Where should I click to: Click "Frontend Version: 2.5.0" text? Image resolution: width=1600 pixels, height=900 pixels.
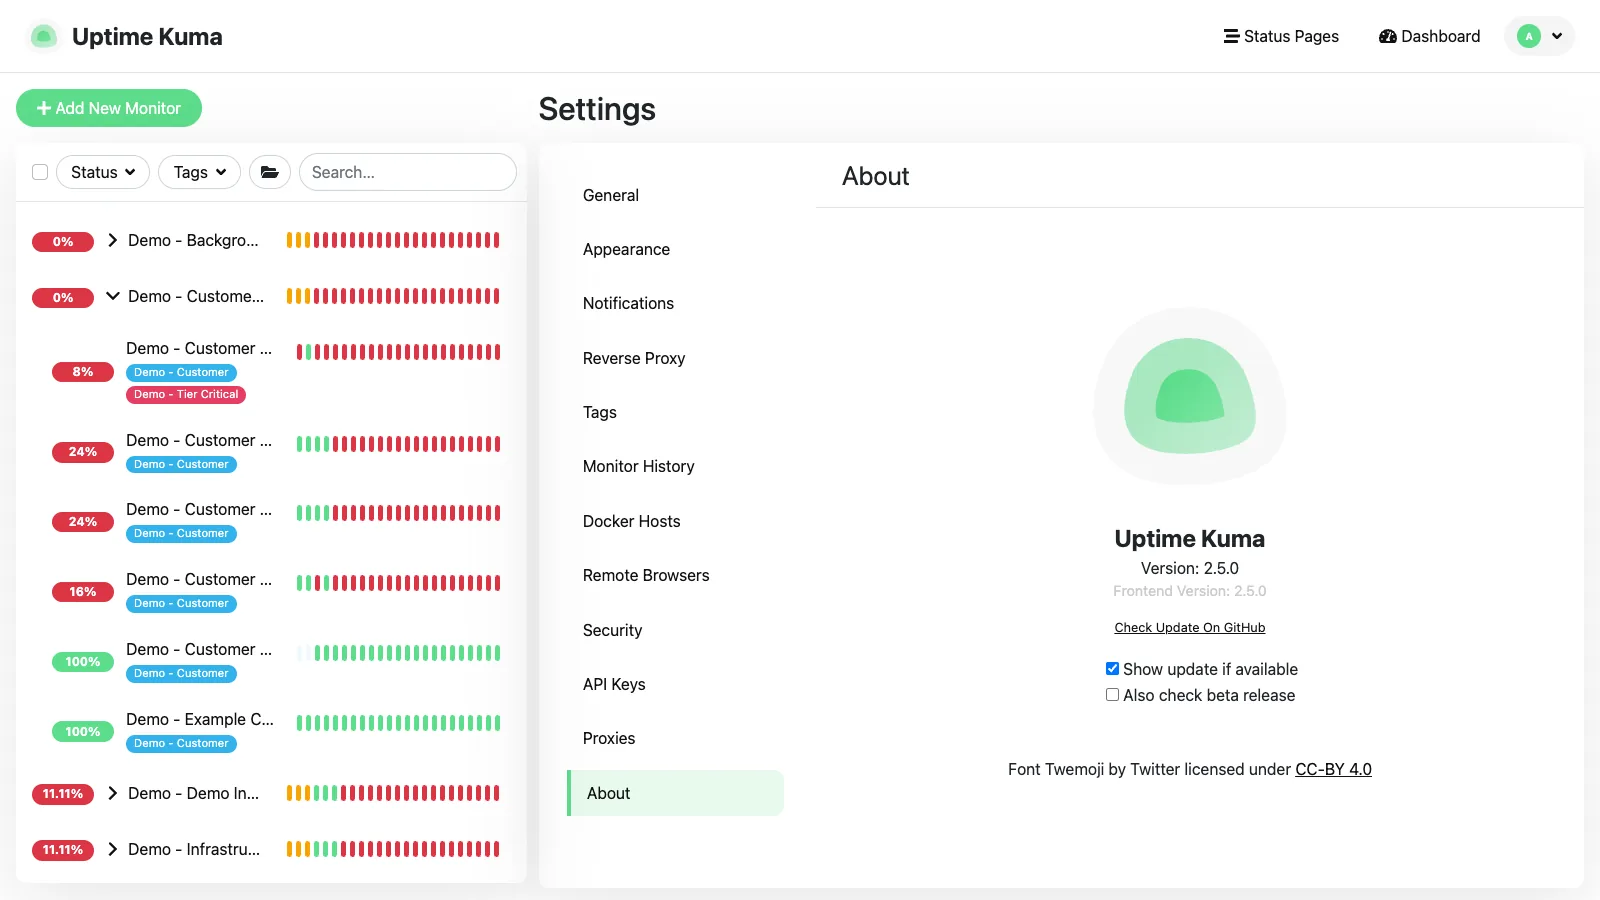pos(1190,591)
